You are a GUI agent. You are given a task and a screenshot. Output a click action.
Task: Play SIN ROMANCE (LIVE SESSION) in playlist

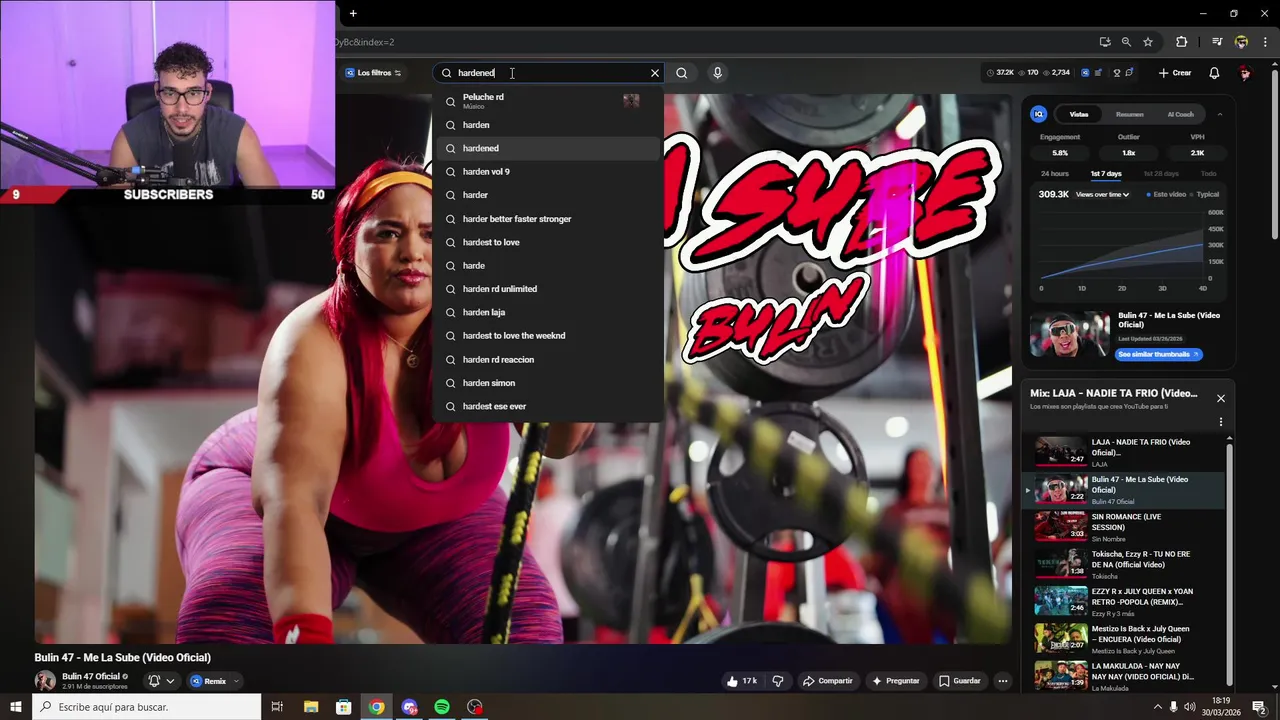(x=1125, y=527)
